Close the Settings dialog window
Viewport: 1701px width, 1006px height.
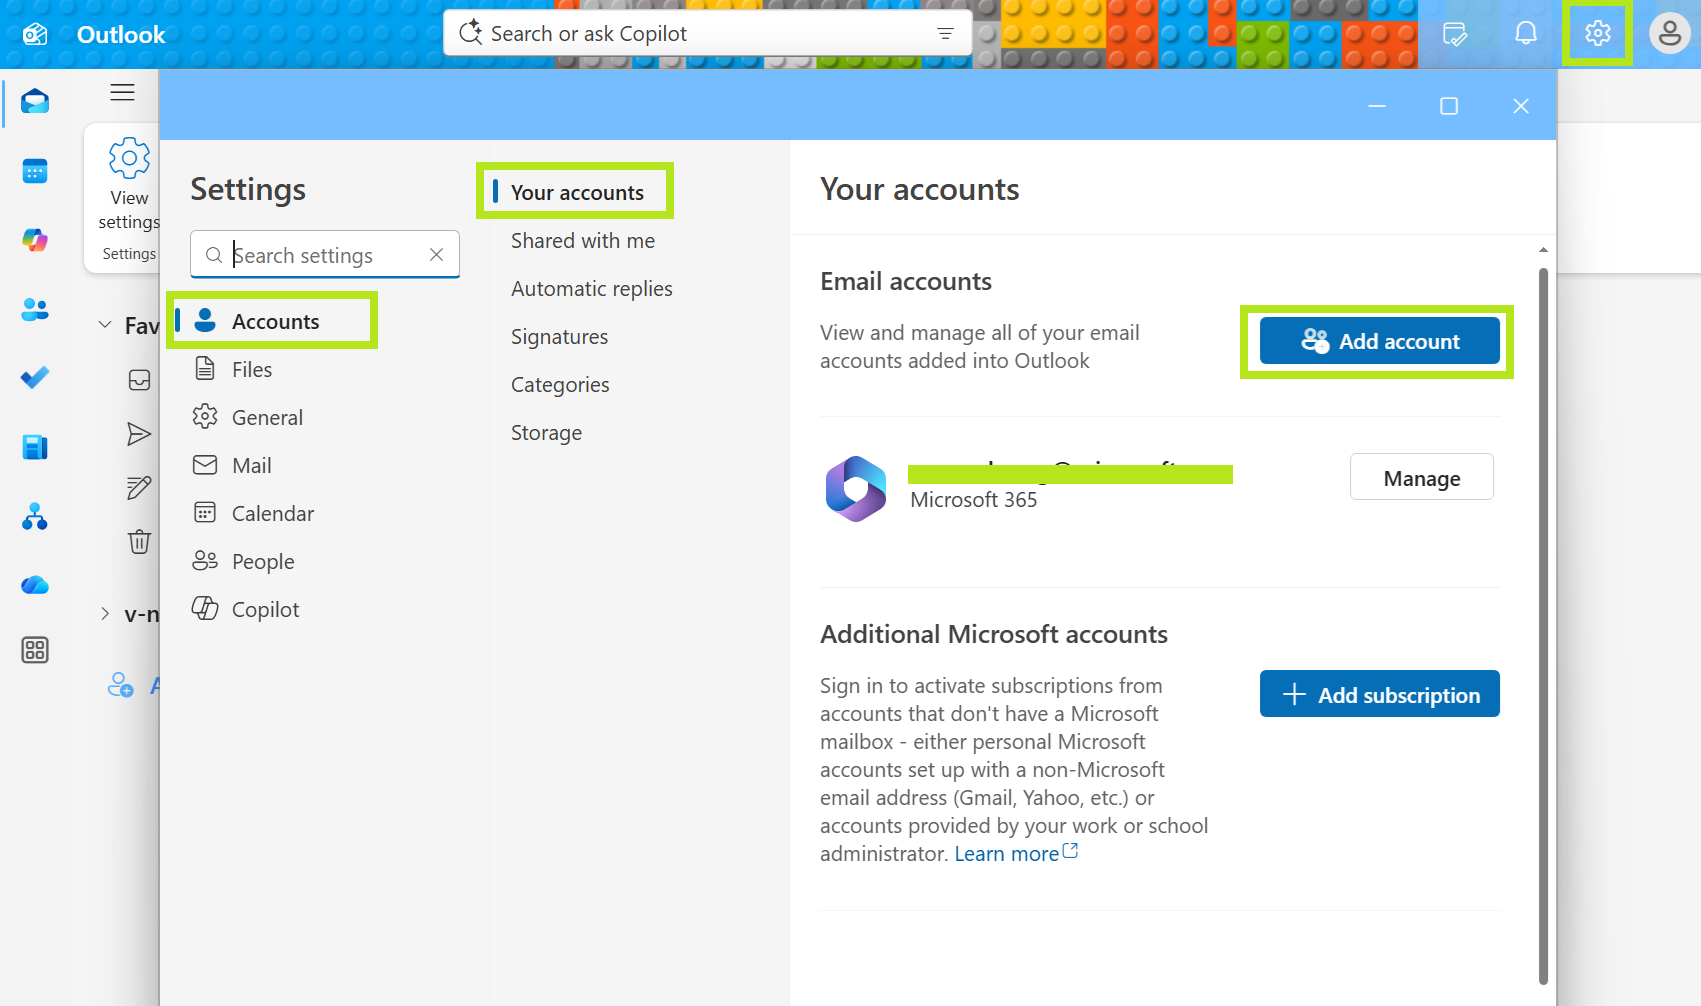click(x=1521, y=106)
